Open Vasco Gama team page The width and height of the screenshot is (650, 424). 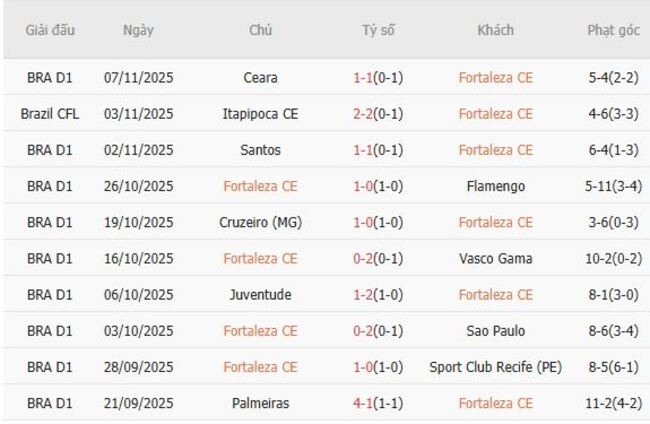click(x=495, y=258)
